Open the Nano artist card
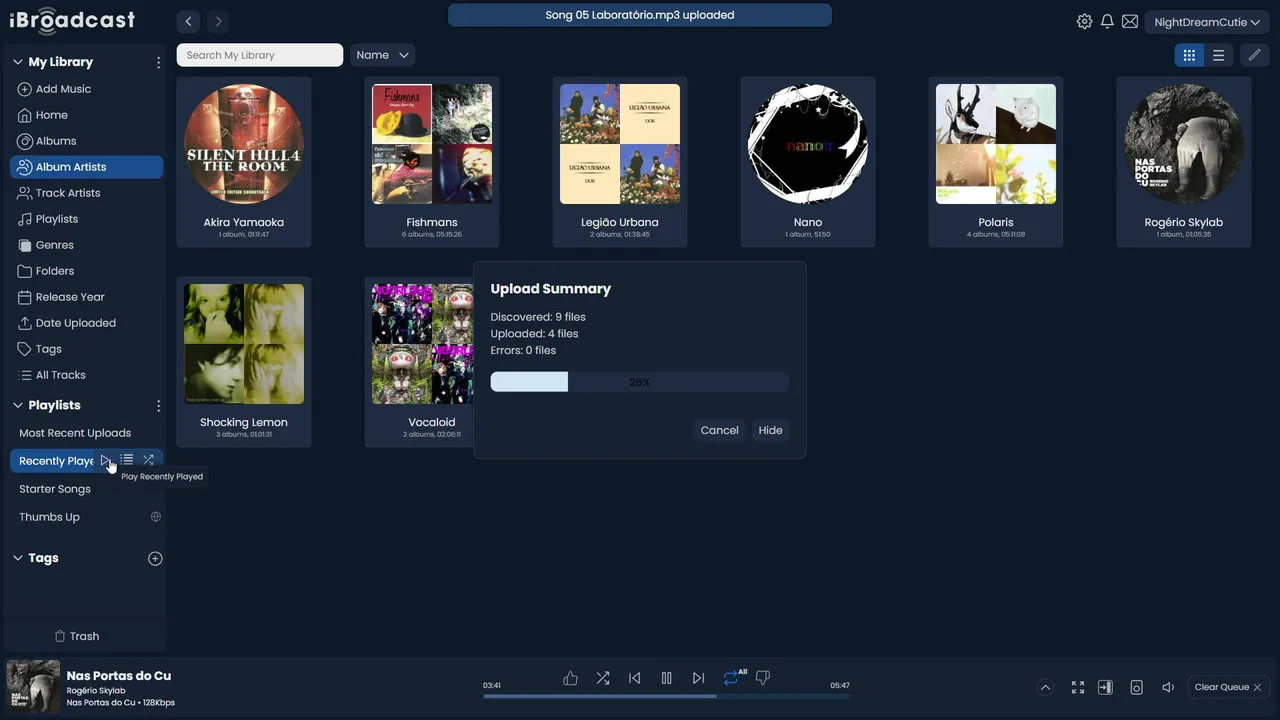Image resolution: width=1280 pixels, height=720 pixels. tap(808, 162)
